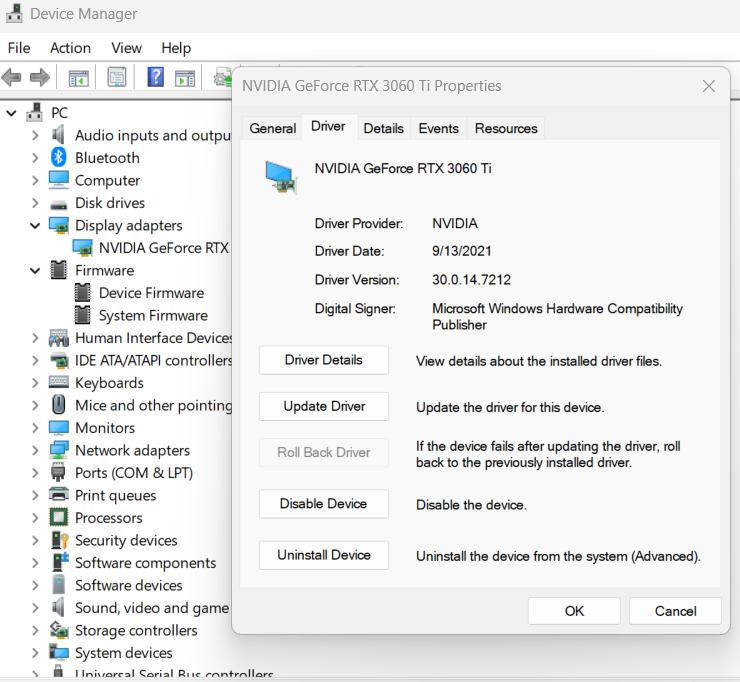Expand the Keyboards category

click(35, 383)
